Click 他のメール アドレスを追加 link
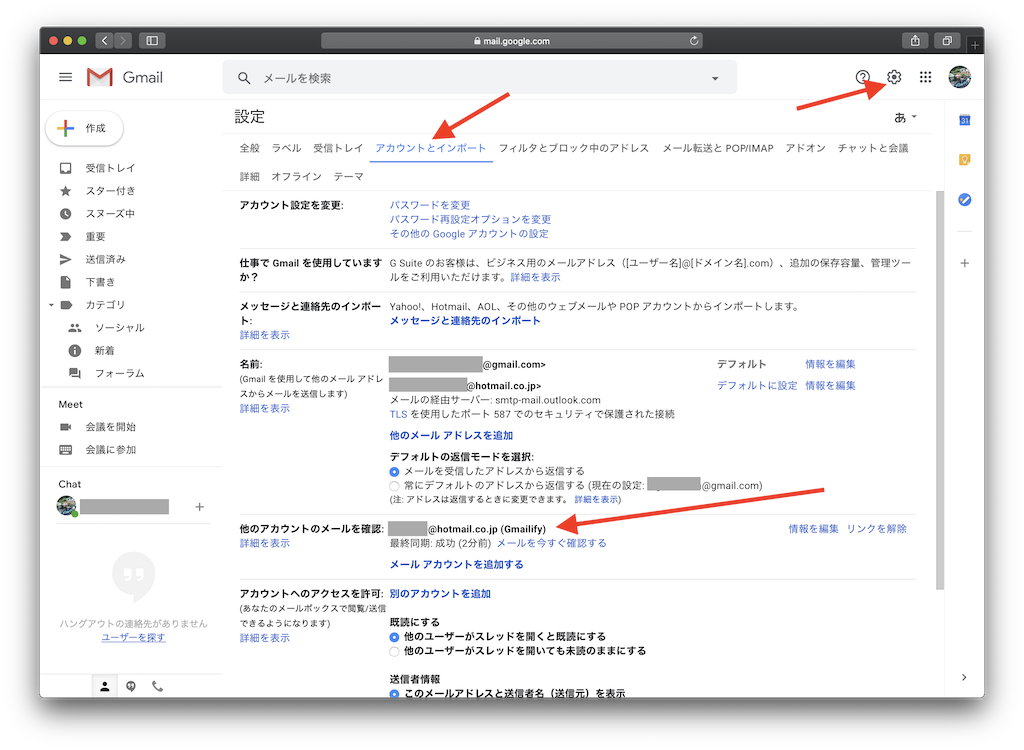The width and height of the screenshot is (1024, 750). point(451,436)
